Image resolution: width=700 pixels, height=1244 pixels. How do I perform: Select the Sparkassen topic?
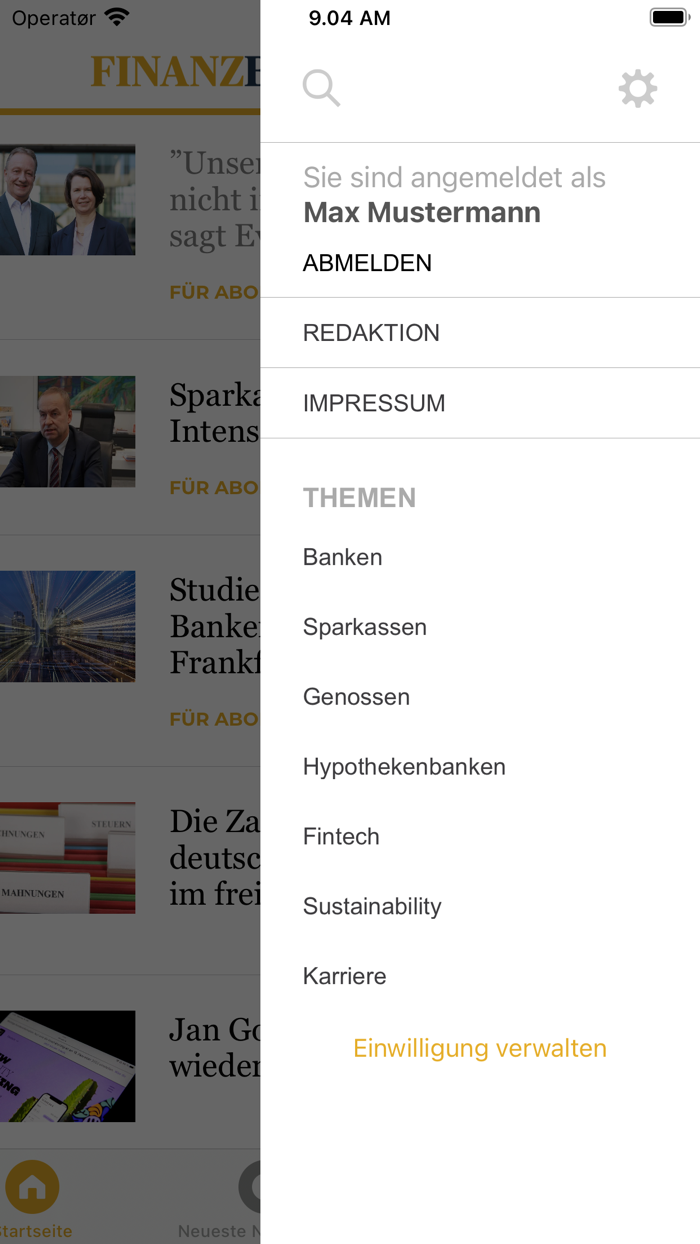pyautogui.click(x=364, y=627)
